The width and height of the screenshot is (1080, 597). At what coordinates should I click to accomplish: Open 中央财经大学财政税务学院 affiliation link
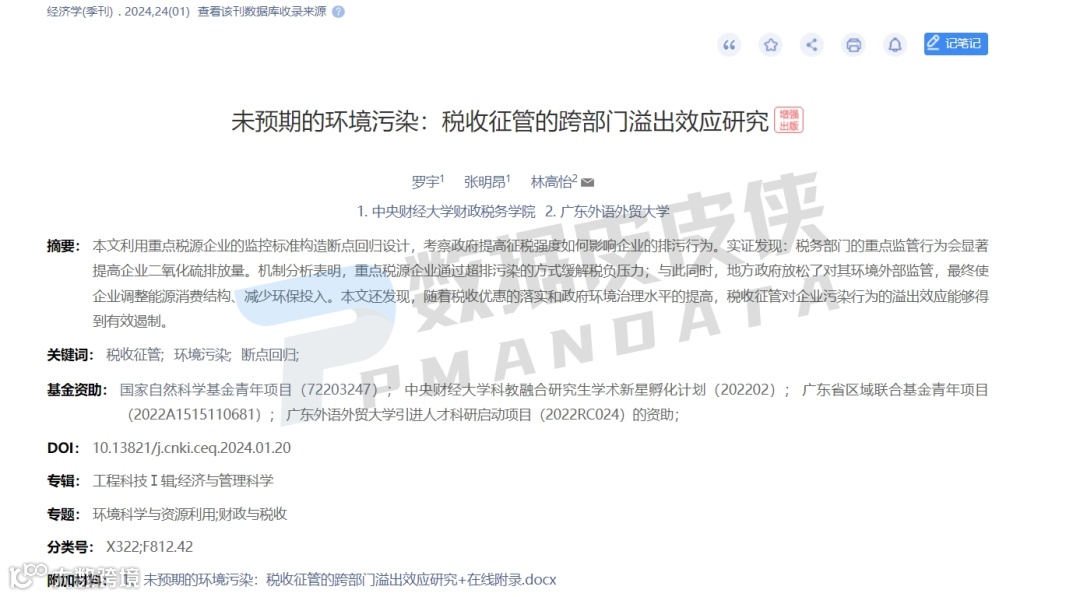[446, 211]
